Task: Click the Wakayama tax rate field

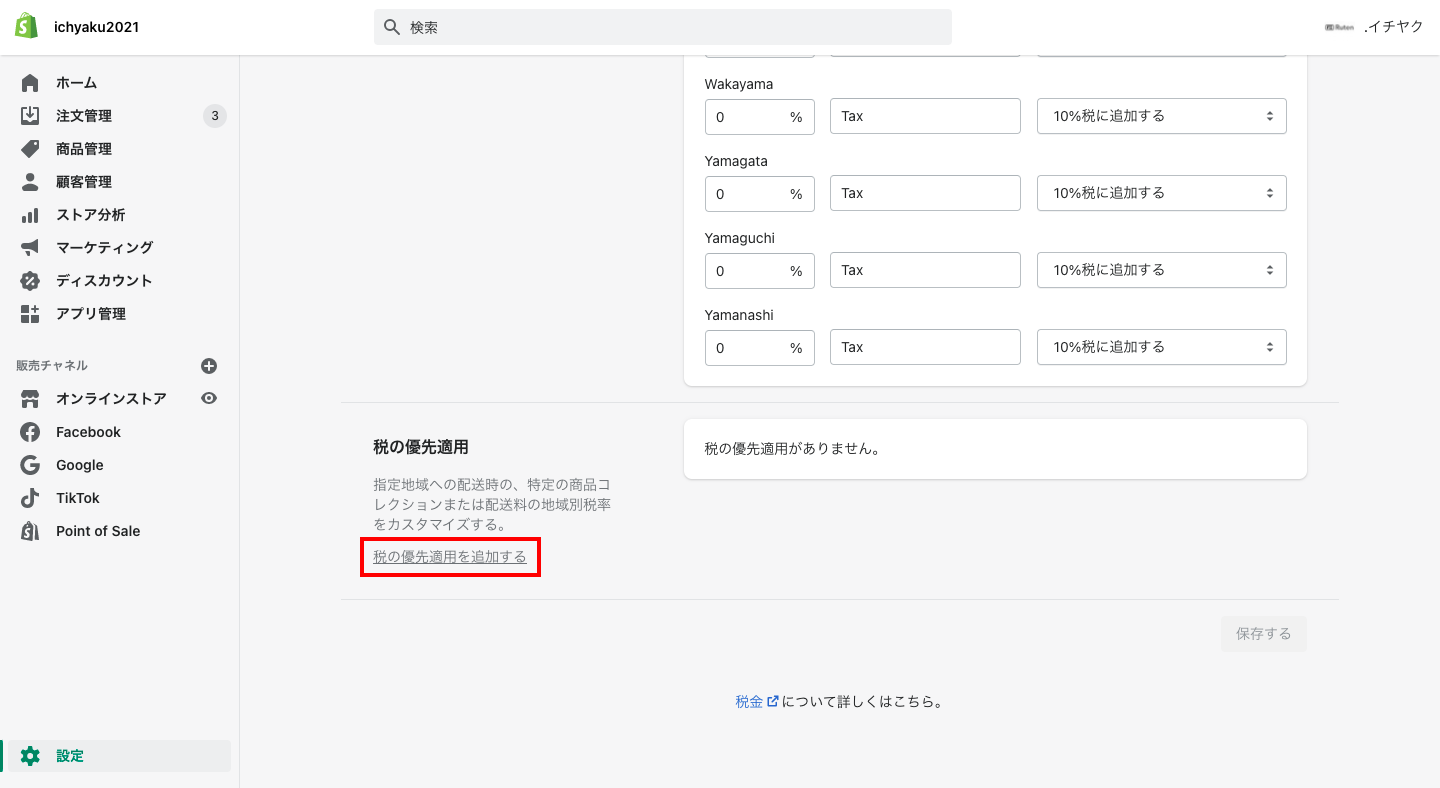Action: pos(760,116)
